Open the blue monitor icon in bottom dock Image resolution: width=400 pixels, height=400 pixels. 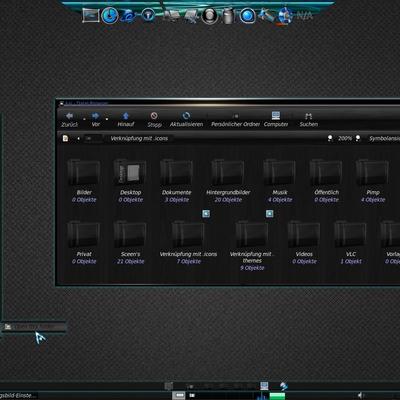(264, 386)
